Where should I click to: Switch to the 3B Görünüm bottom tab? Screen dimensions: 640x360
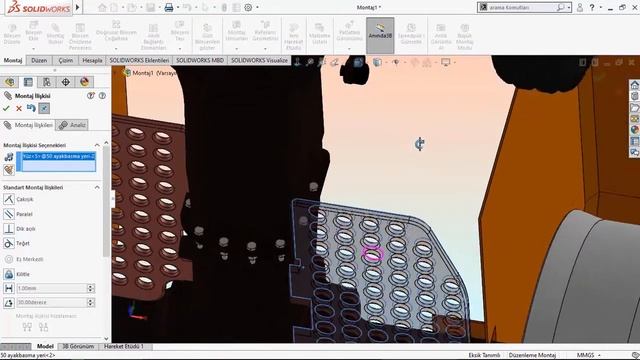[78, 346]
